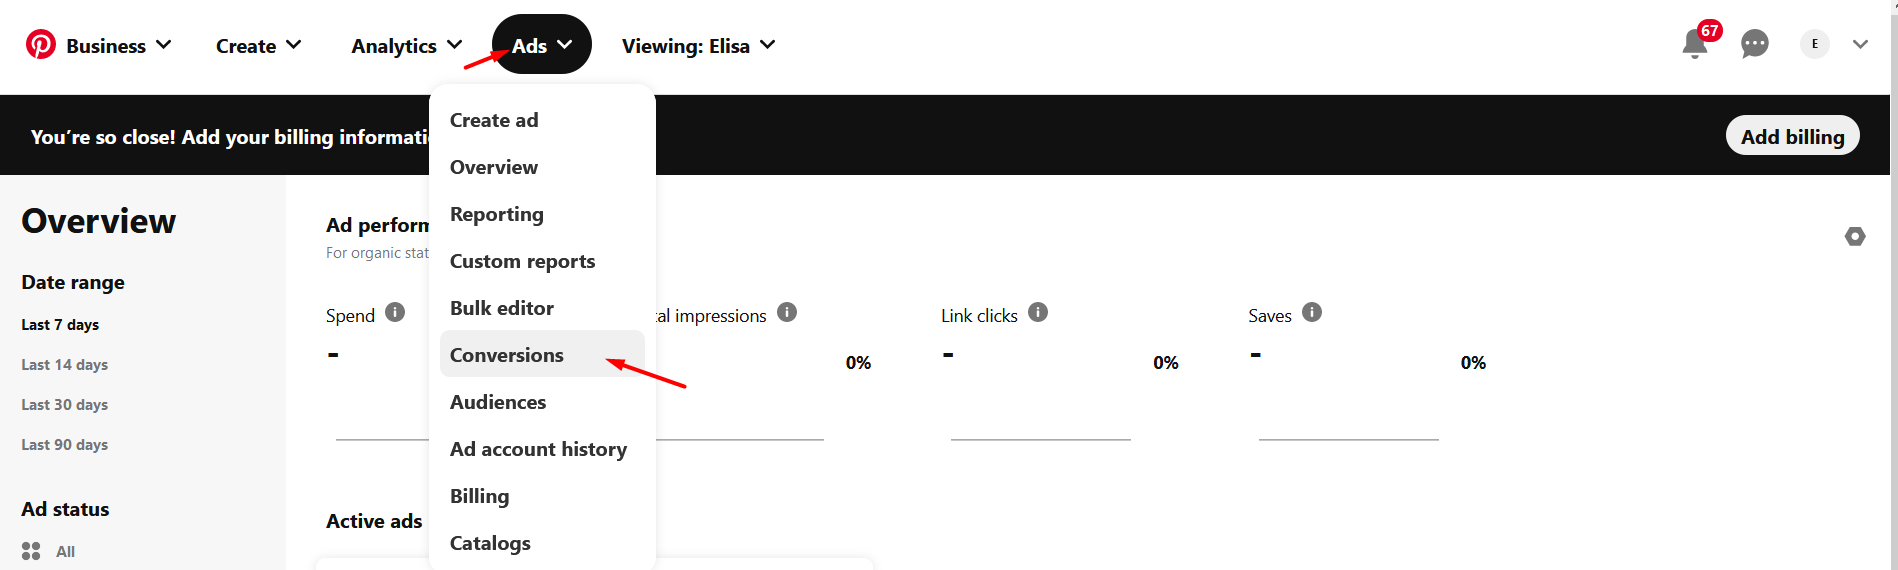Image resolution: width=1898 pixels, height=570 pixels.
Task: Select the Last 14 days date range
Action: [64, 365]
